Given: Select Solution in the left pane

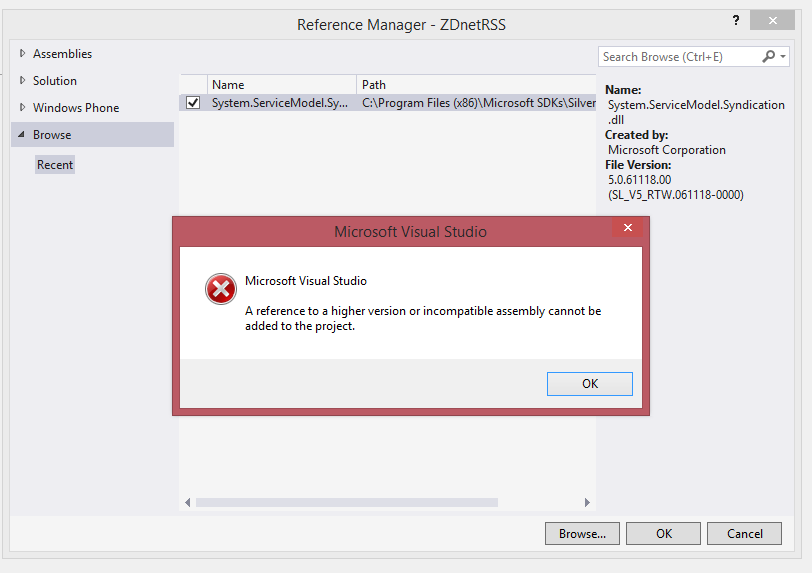Looking at the screenshot, I should click(x=54, y=81).
